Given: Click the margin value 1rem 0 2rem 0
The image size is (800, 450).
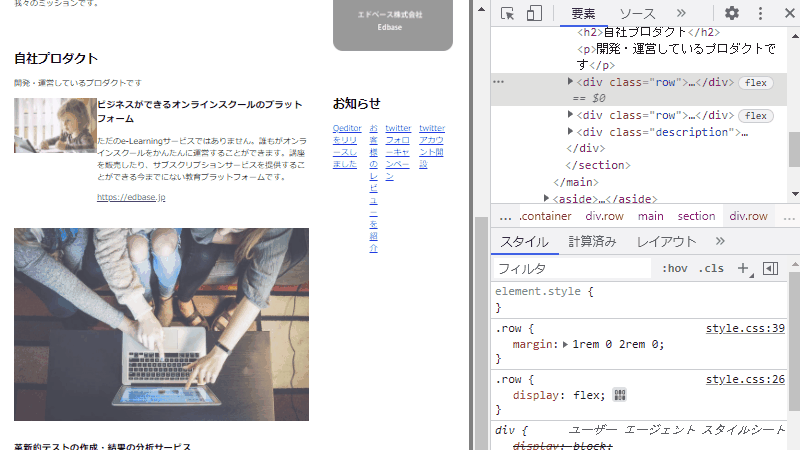Looking at the screenshot, I should tap(618, 344).
